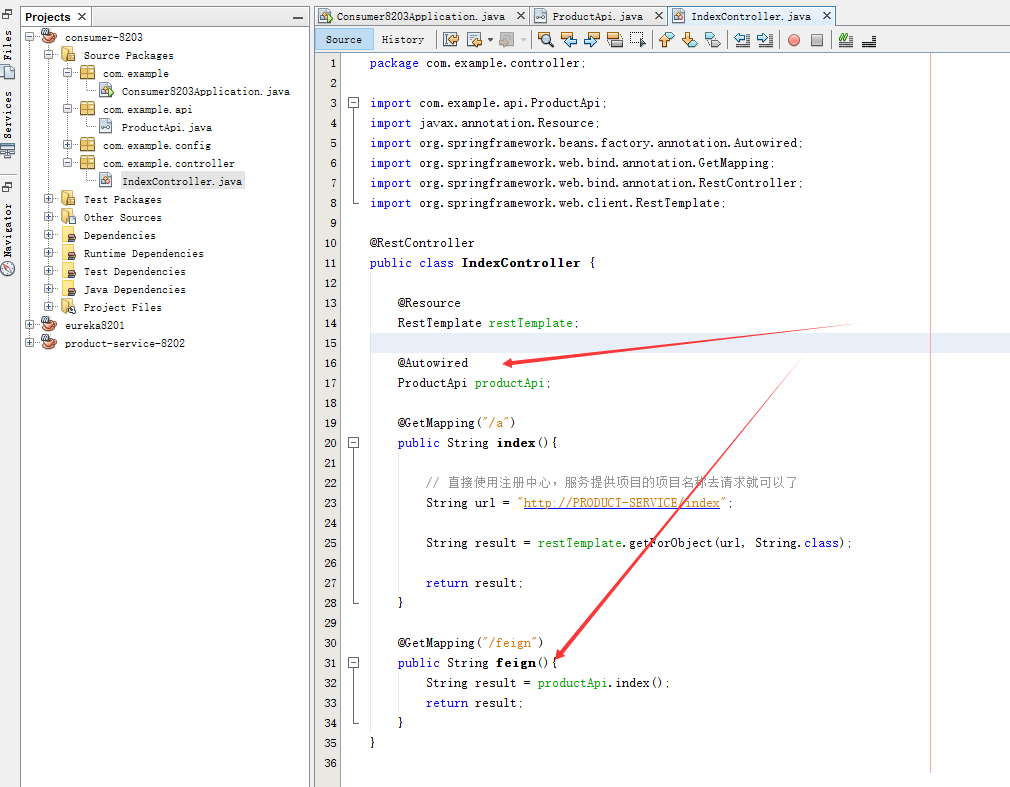Collapse the Source Packages node
The width and height of the screenshot is (1010, 787).
pos(48,55)
